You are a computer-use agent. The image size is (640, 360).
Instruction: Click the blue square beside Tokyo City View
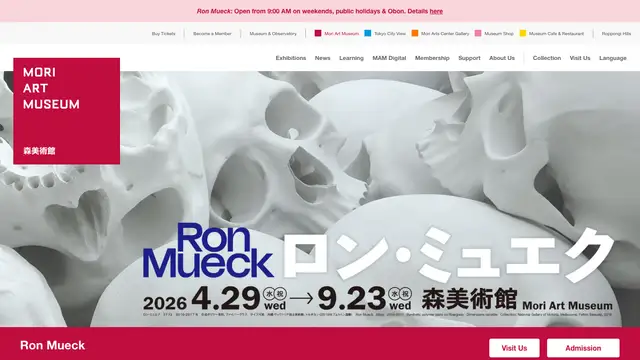(x=368, y=33)
